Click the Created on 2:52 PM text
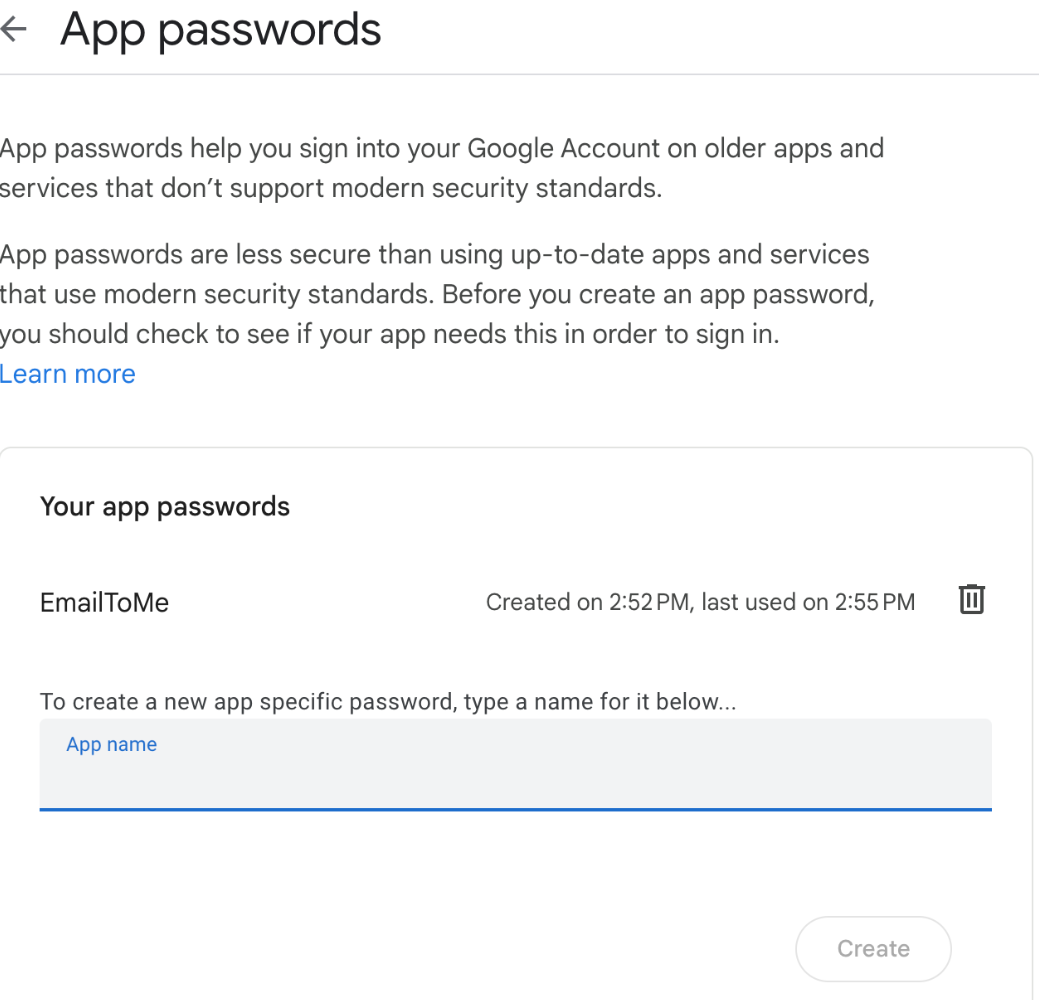This screenshot has height=1000, width=1039. pos(588,602)
